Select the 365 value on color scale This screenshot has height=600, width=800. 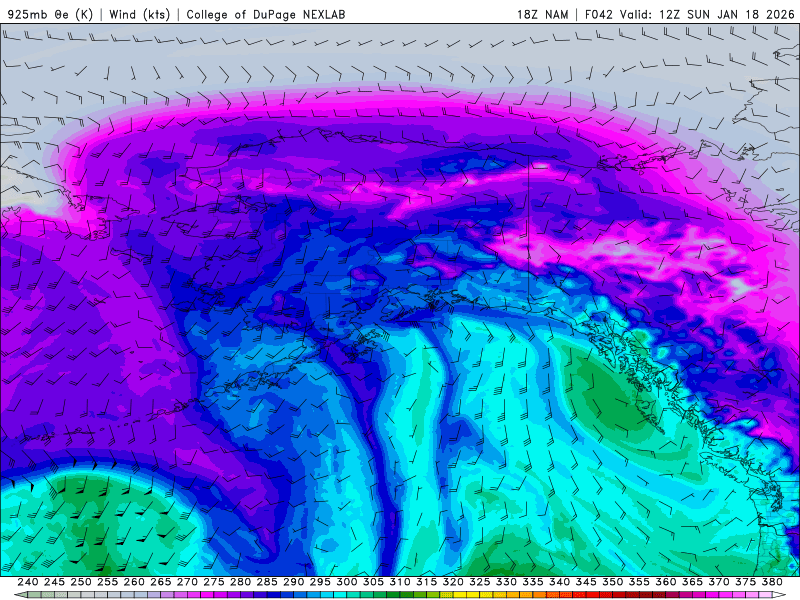[692, 582]
